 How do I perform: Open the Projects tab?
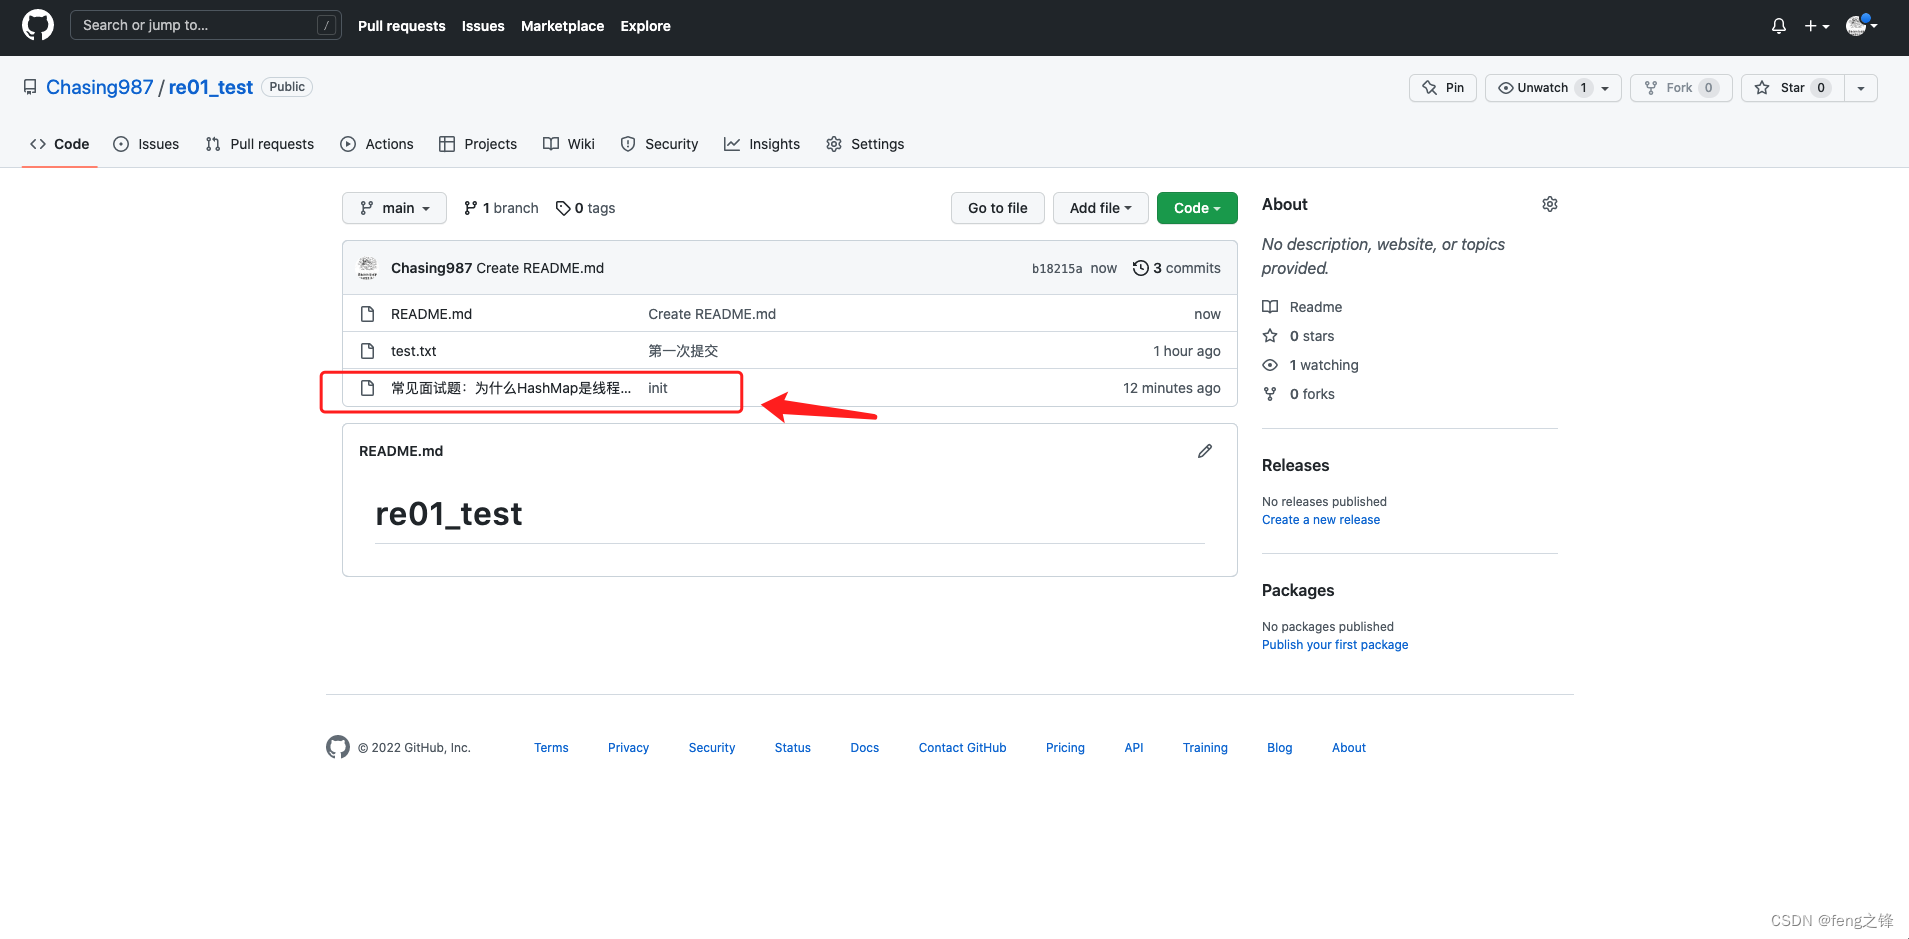tap(478, 144)
